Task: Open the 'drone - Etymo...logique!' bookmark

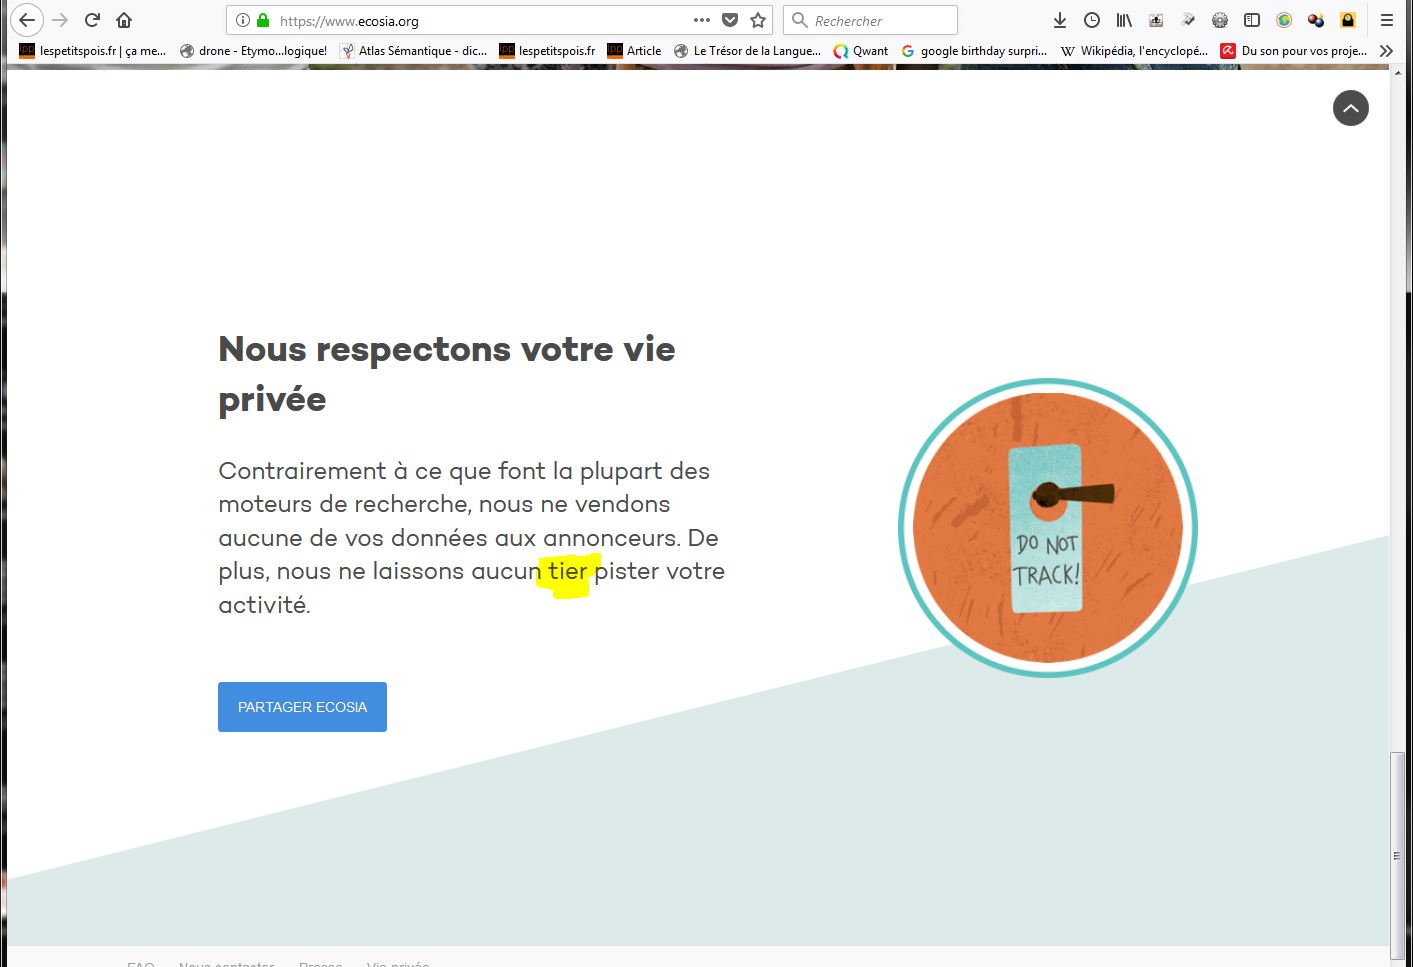Action: pyautogui.click(x=253, y=51)
